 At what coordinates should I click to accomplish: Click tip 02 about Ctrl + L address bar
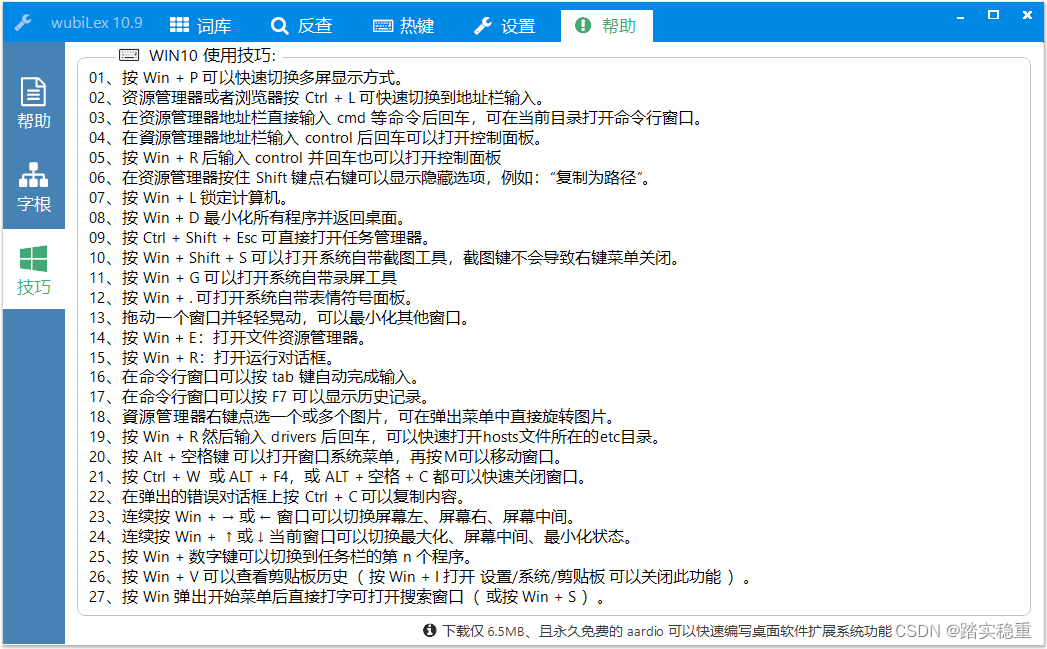point(317,98)
